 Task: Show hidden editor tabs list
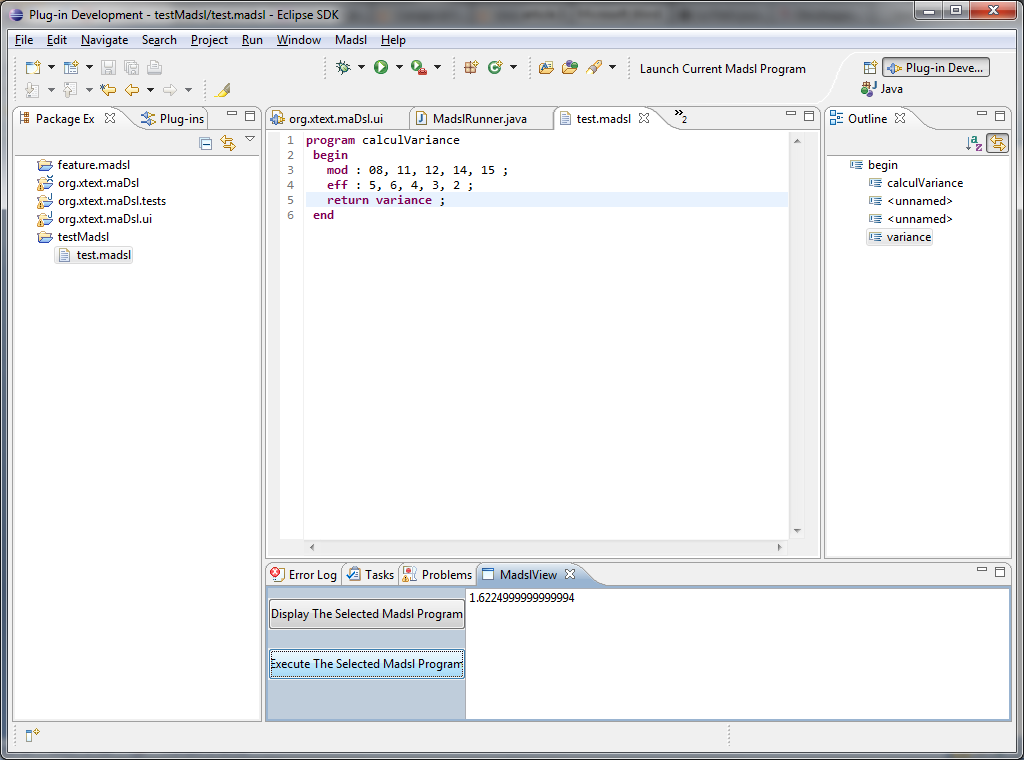point(680,116)
